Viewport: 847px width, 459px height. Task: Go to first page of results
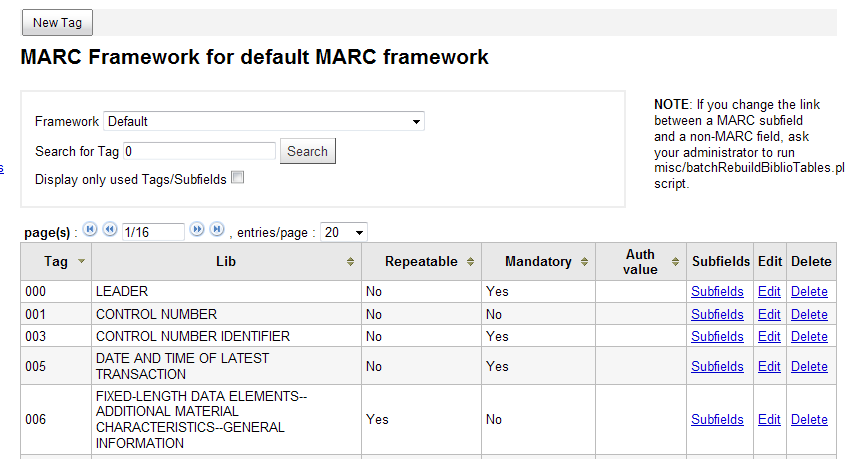coord(90,230)
